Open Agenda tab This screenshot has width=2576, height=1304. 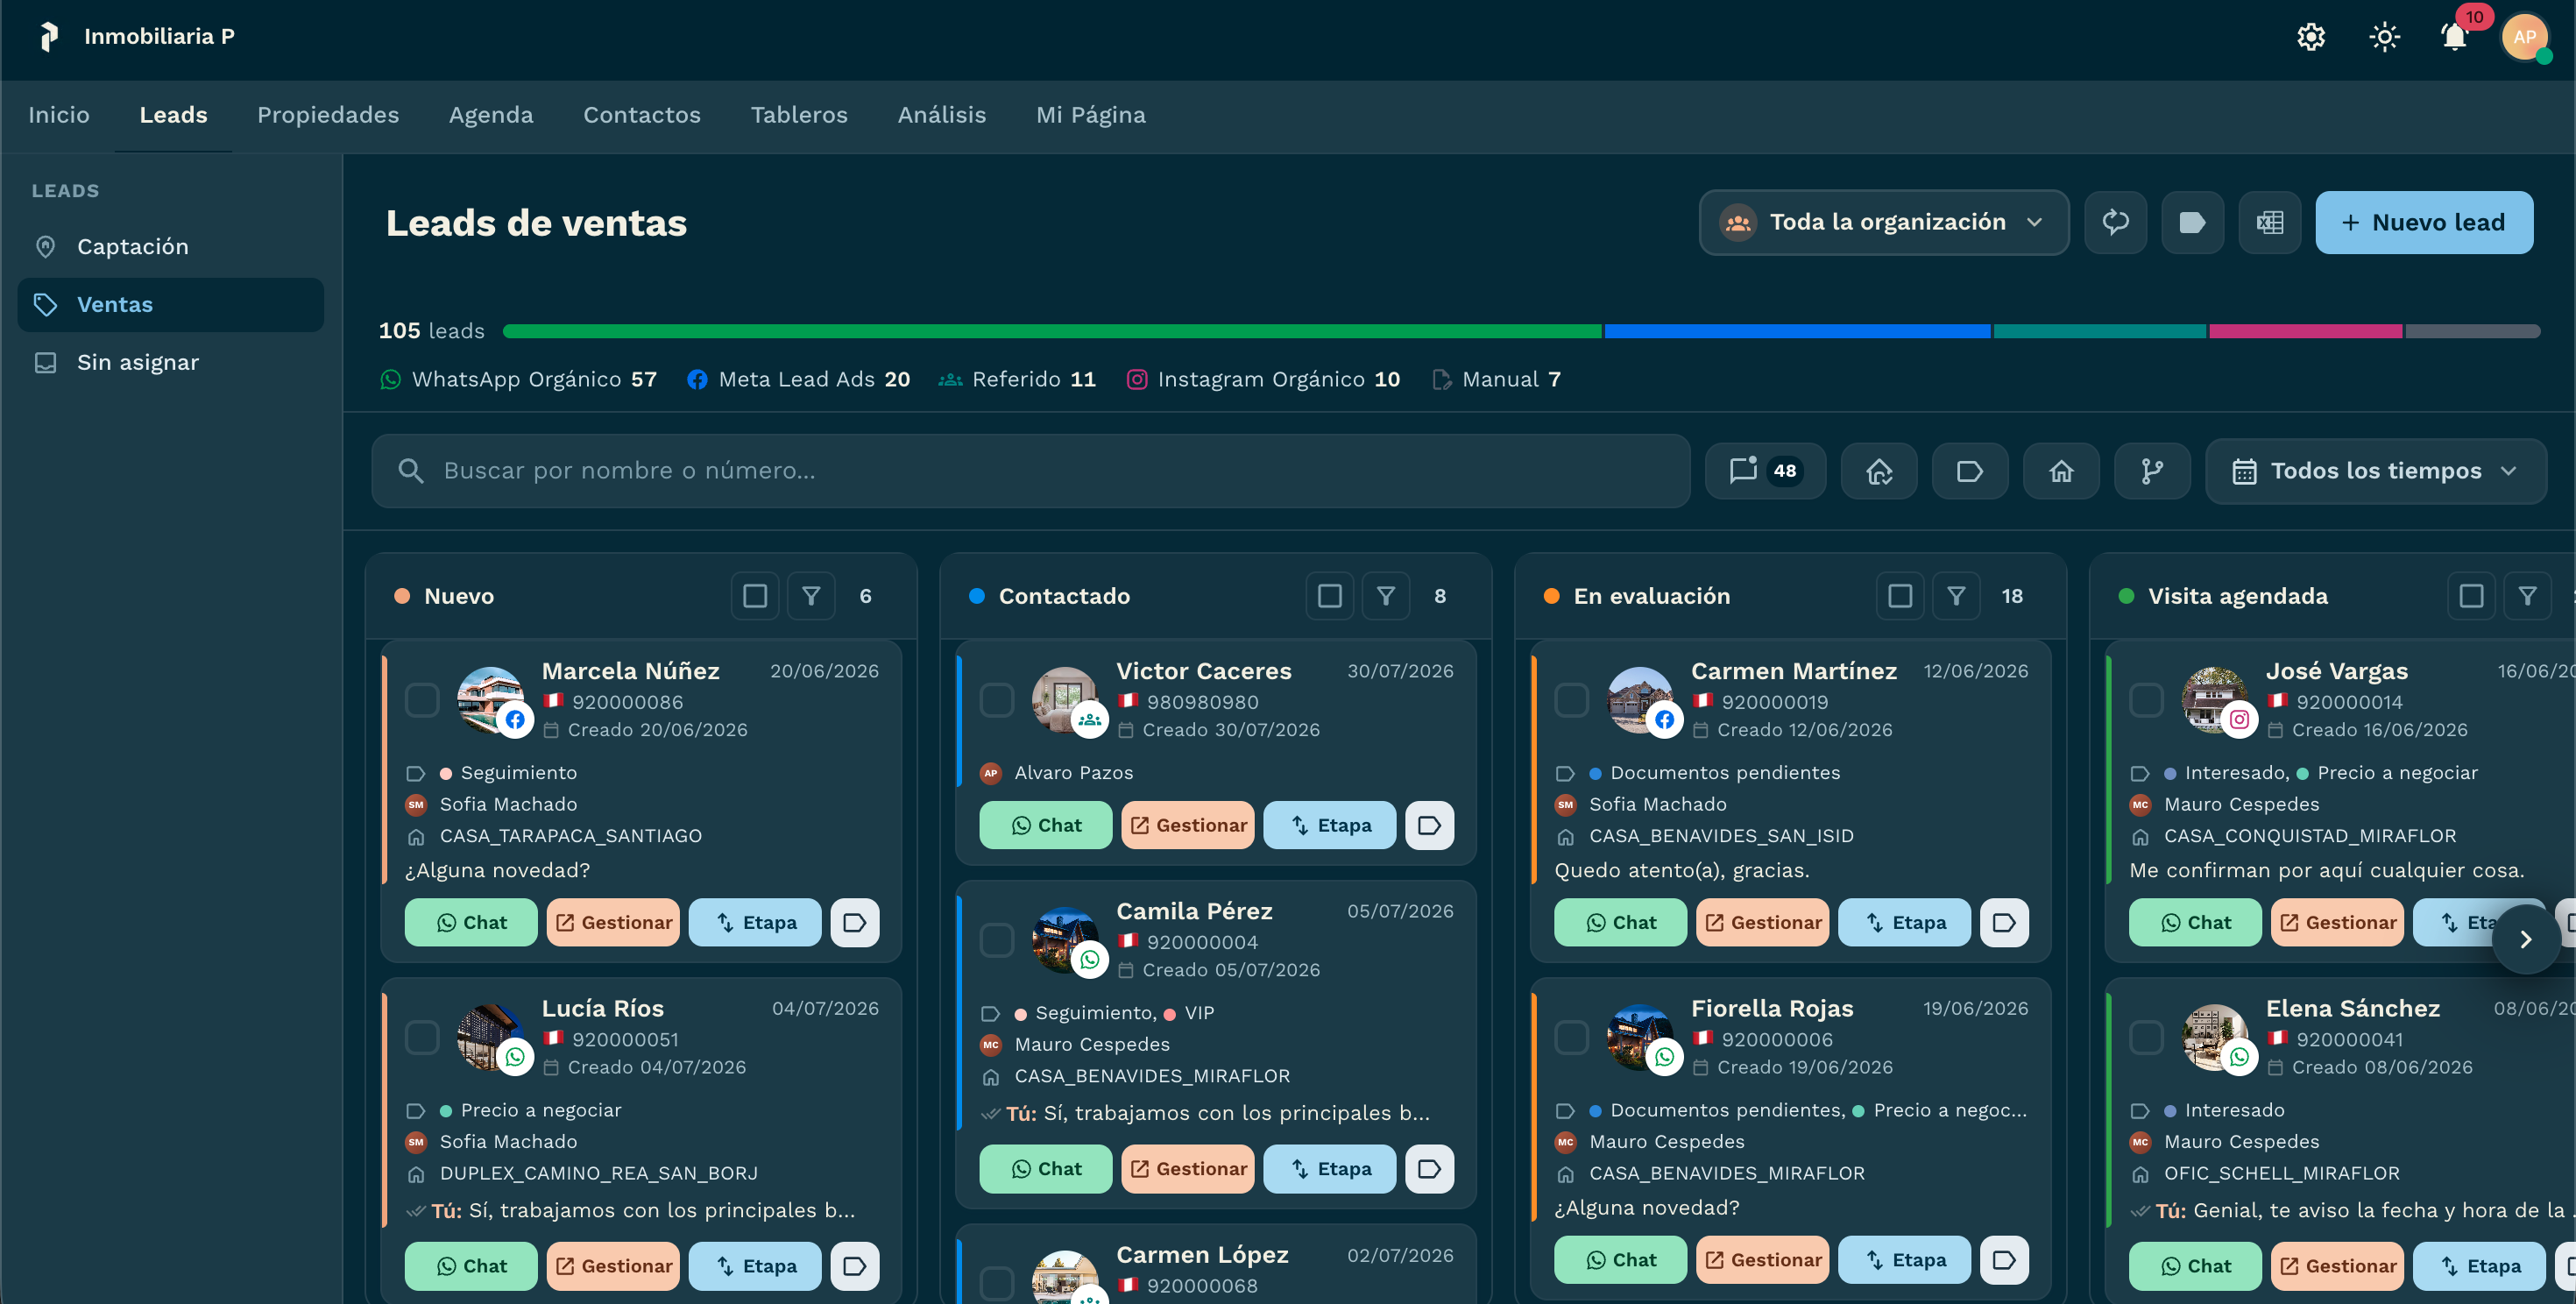491,115
